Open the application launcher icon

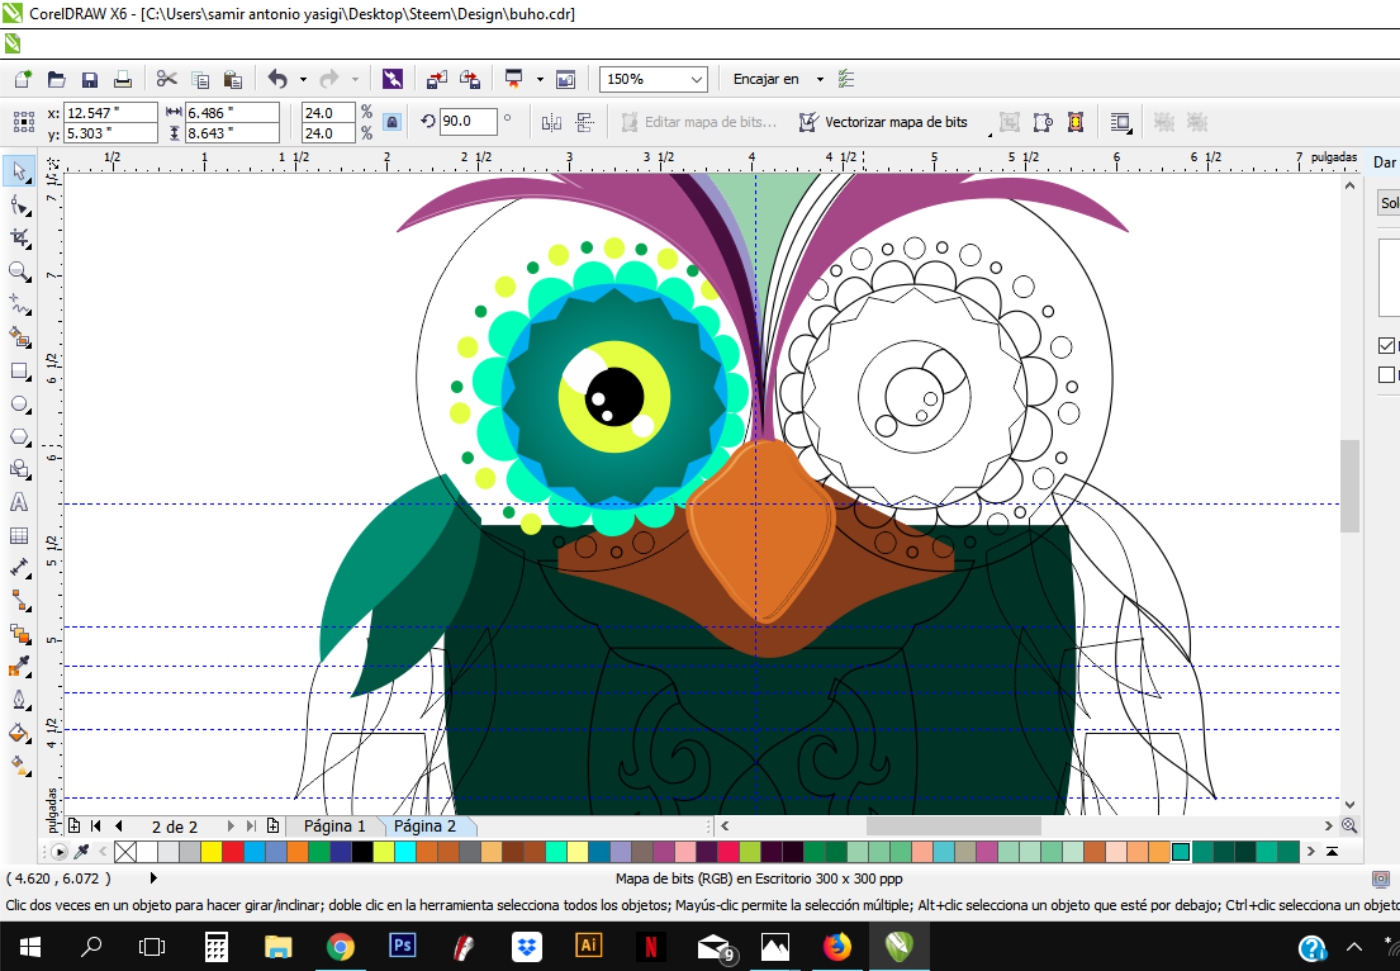(514, 79)
